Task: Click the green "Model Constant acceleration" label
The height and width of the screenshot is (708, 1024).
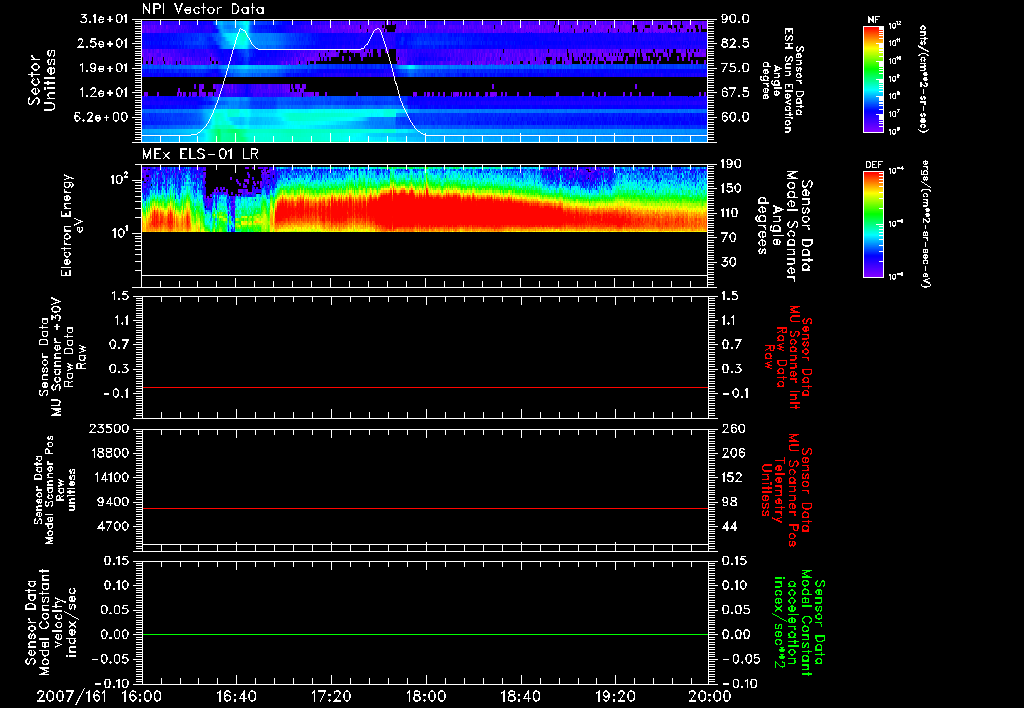Action: coord(799,622)
